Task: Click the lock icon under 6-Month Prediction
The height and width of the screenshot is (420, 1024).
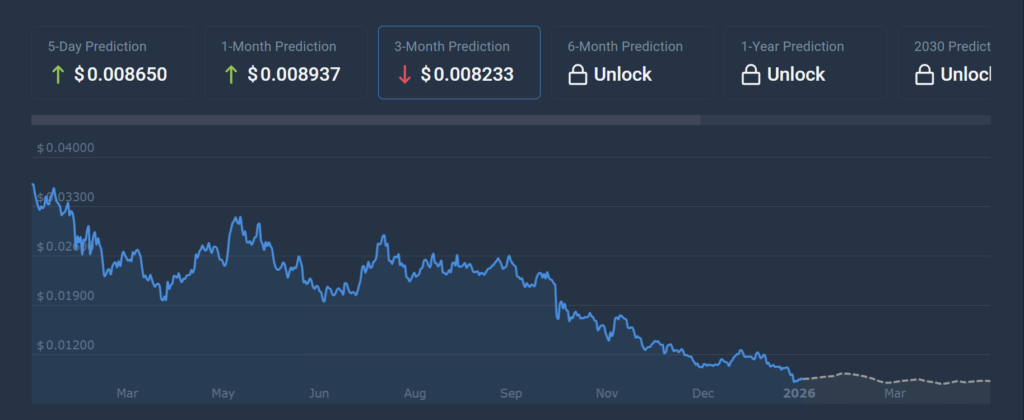Action: coord(577,75)
